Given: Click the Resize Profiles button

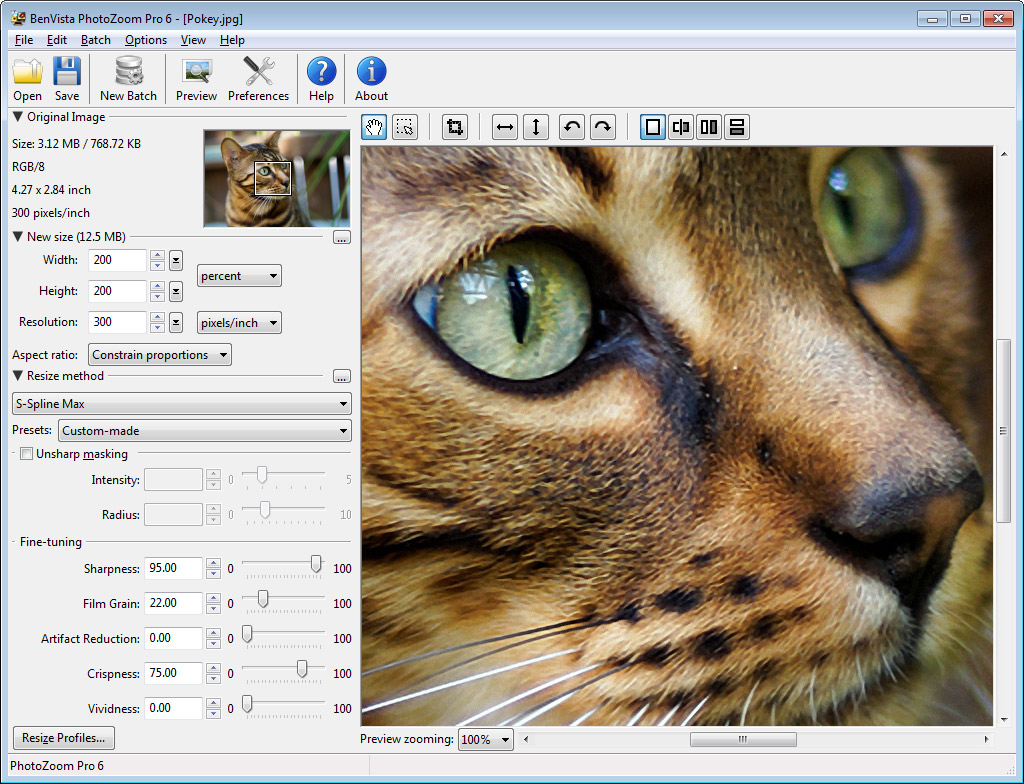Looking at the screenshot, I should (x=63, y=738).
